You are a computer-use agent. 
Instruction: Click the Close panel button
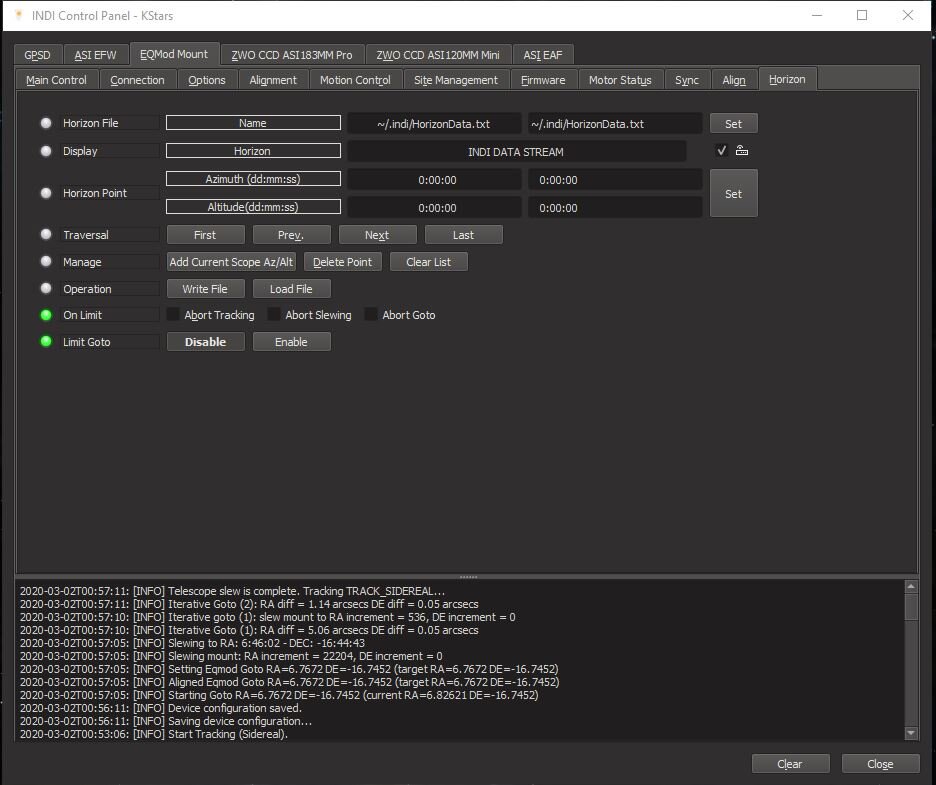point(880,764)
